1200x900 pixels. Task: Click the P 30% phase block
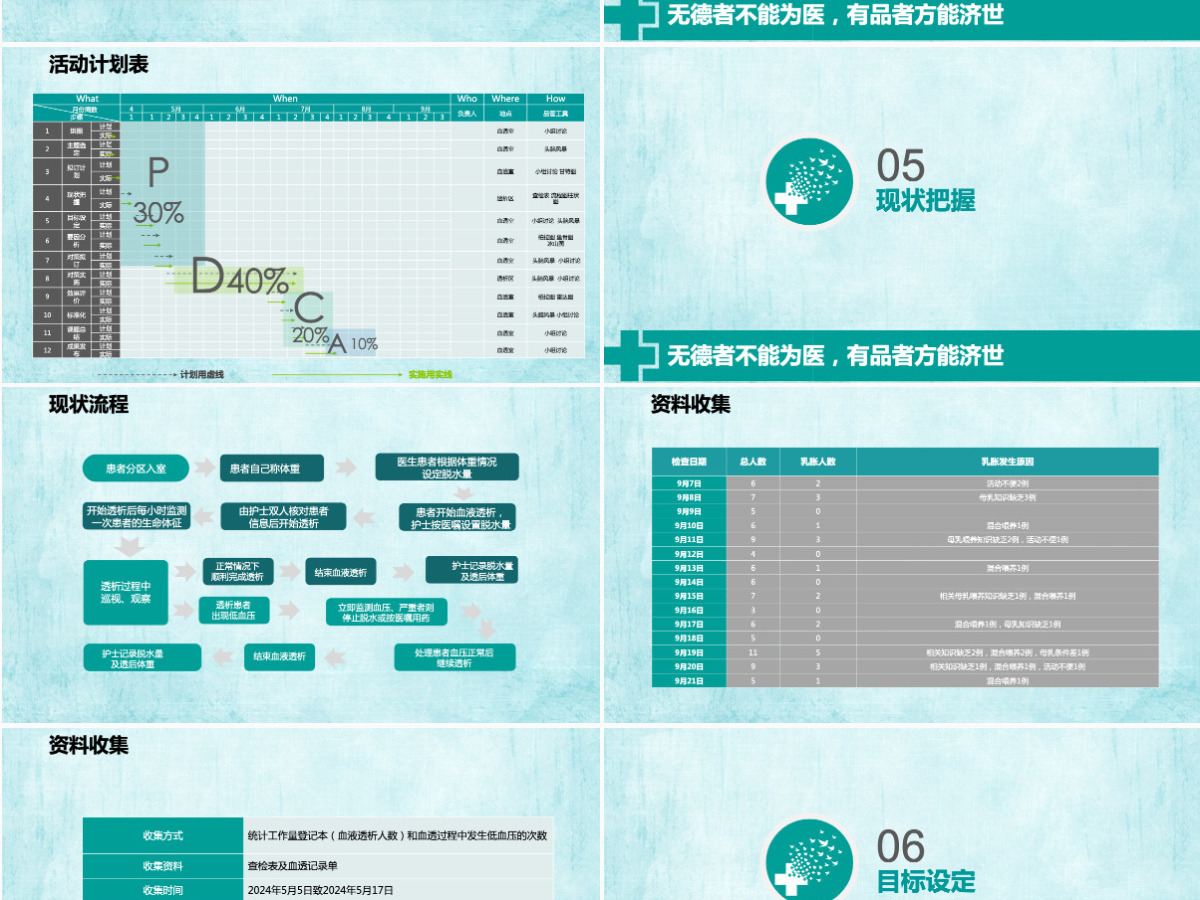click(162, 192)
